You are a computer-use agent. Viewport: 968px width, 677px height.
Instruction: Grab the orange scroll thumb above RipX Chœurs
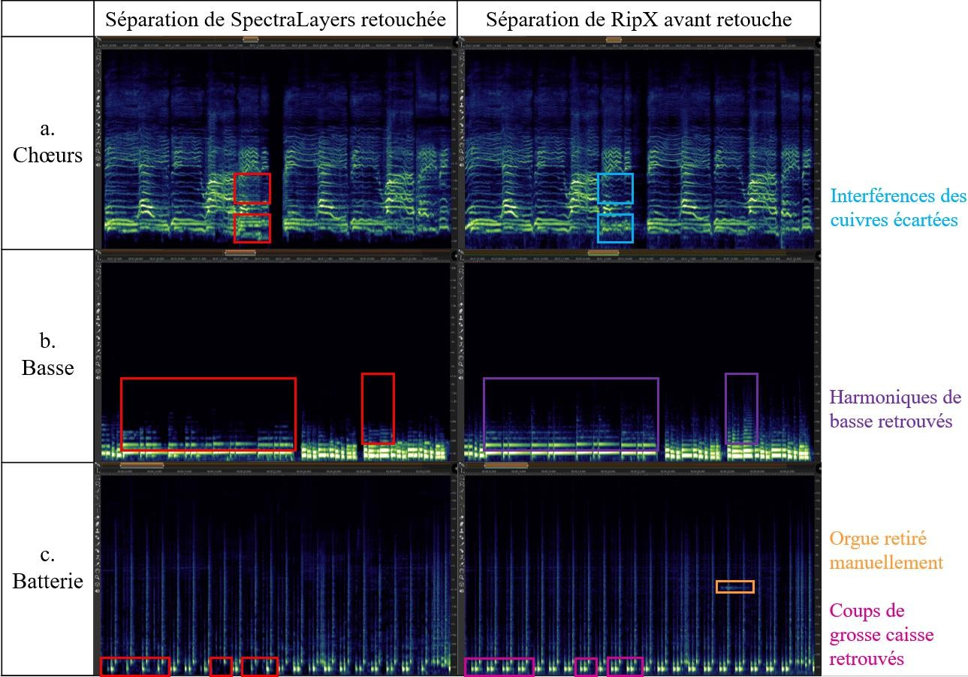(614, 39)
